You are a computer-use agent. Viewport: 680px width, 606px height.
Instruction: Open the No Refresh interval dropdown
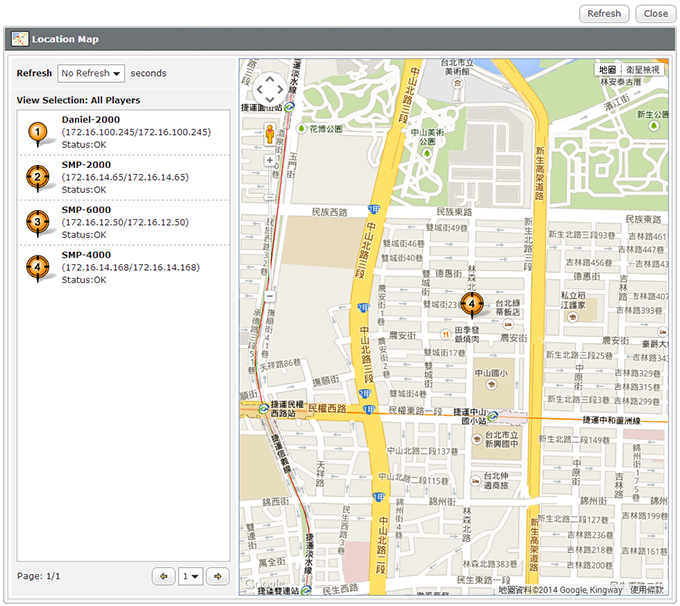[91, 73]
